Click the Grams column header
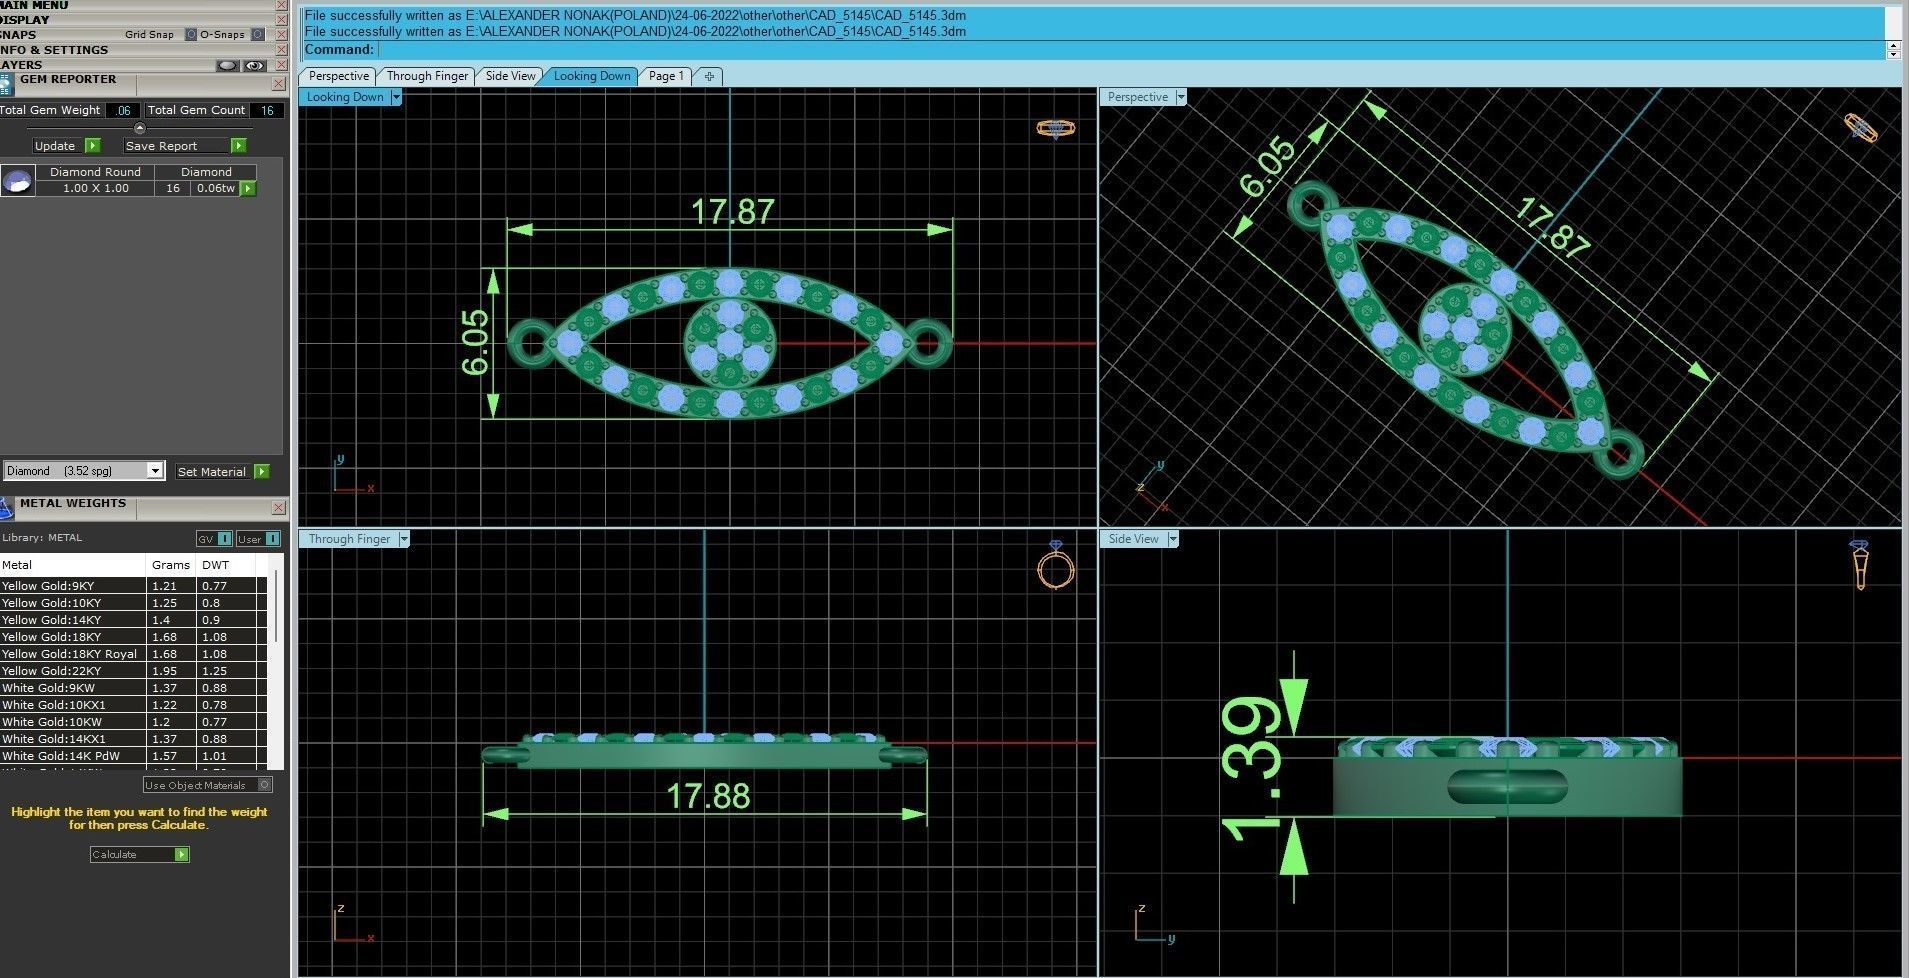Viewport: 1909px width, 978px height. coord(171,565)
